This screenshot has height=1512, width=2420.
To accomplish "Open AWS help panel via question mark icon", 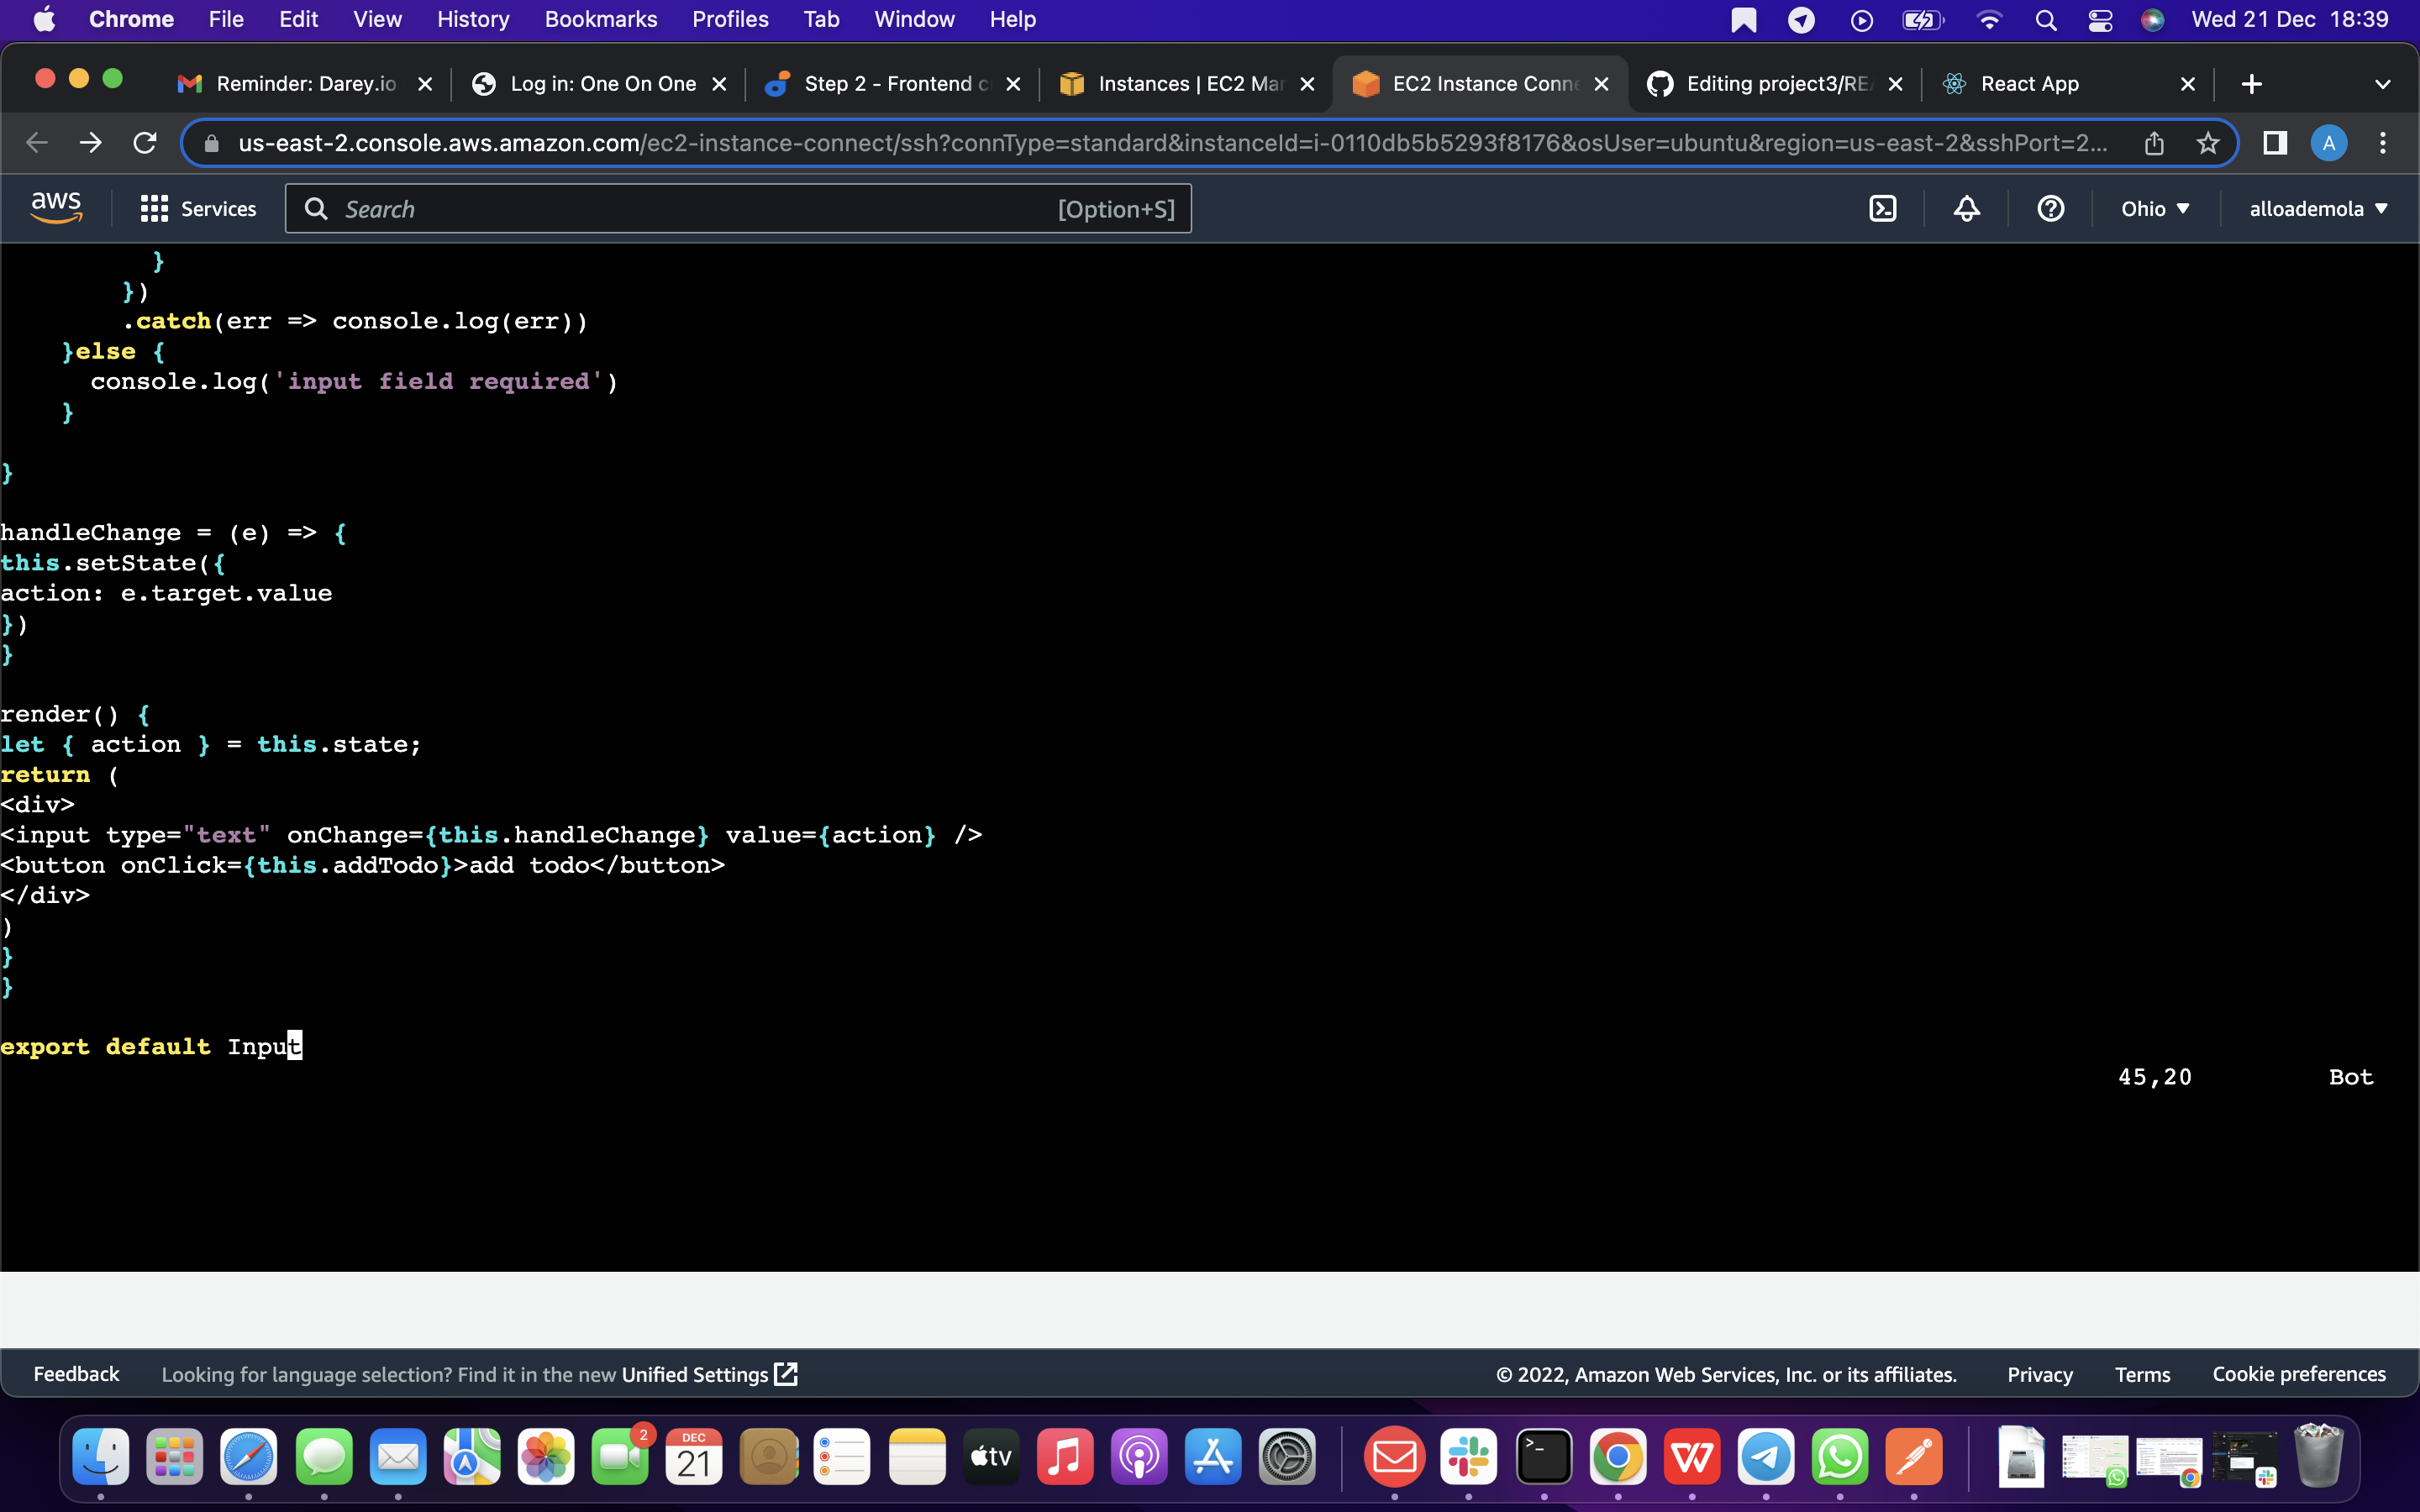I will pyautogui.click(x=2049, y=208).
